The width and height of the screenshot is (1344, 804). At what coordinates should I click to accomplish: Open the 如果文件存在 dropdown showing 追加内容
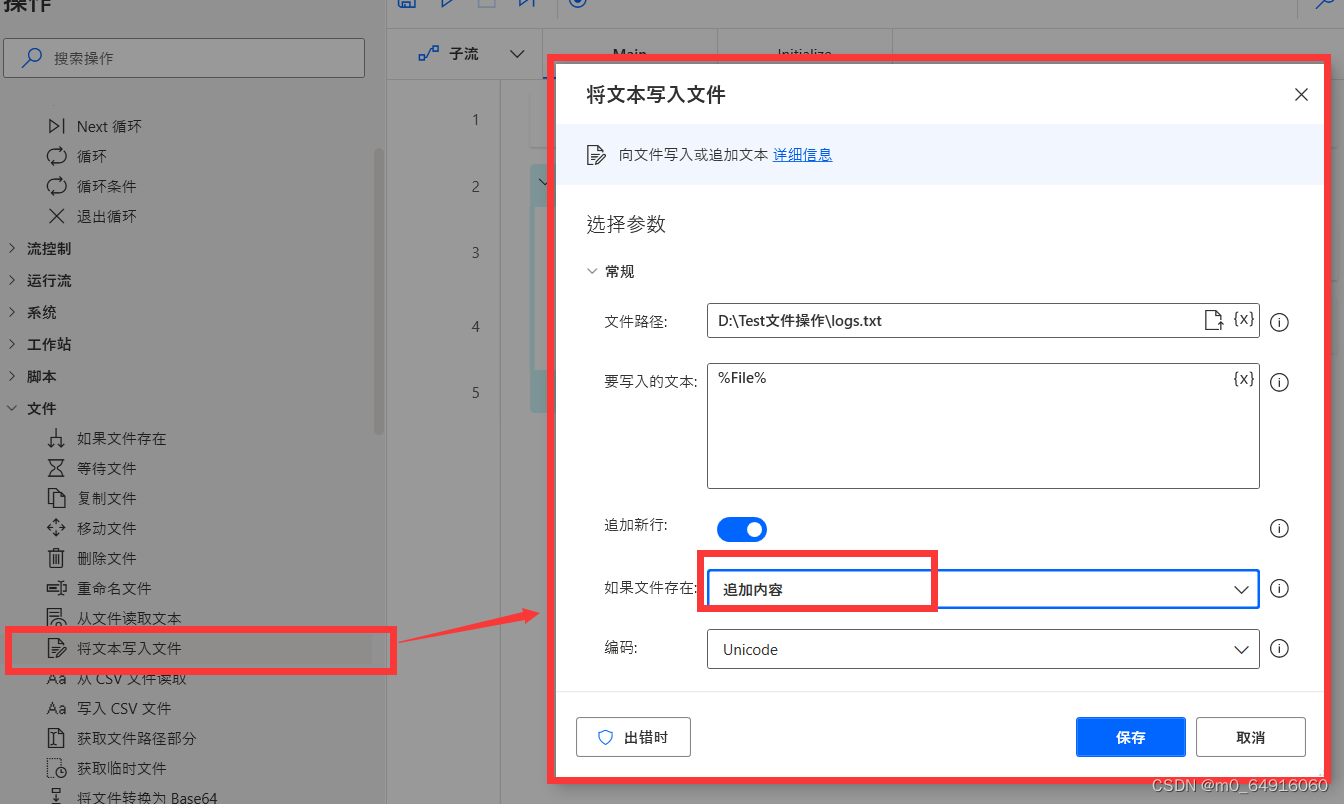1240,589
